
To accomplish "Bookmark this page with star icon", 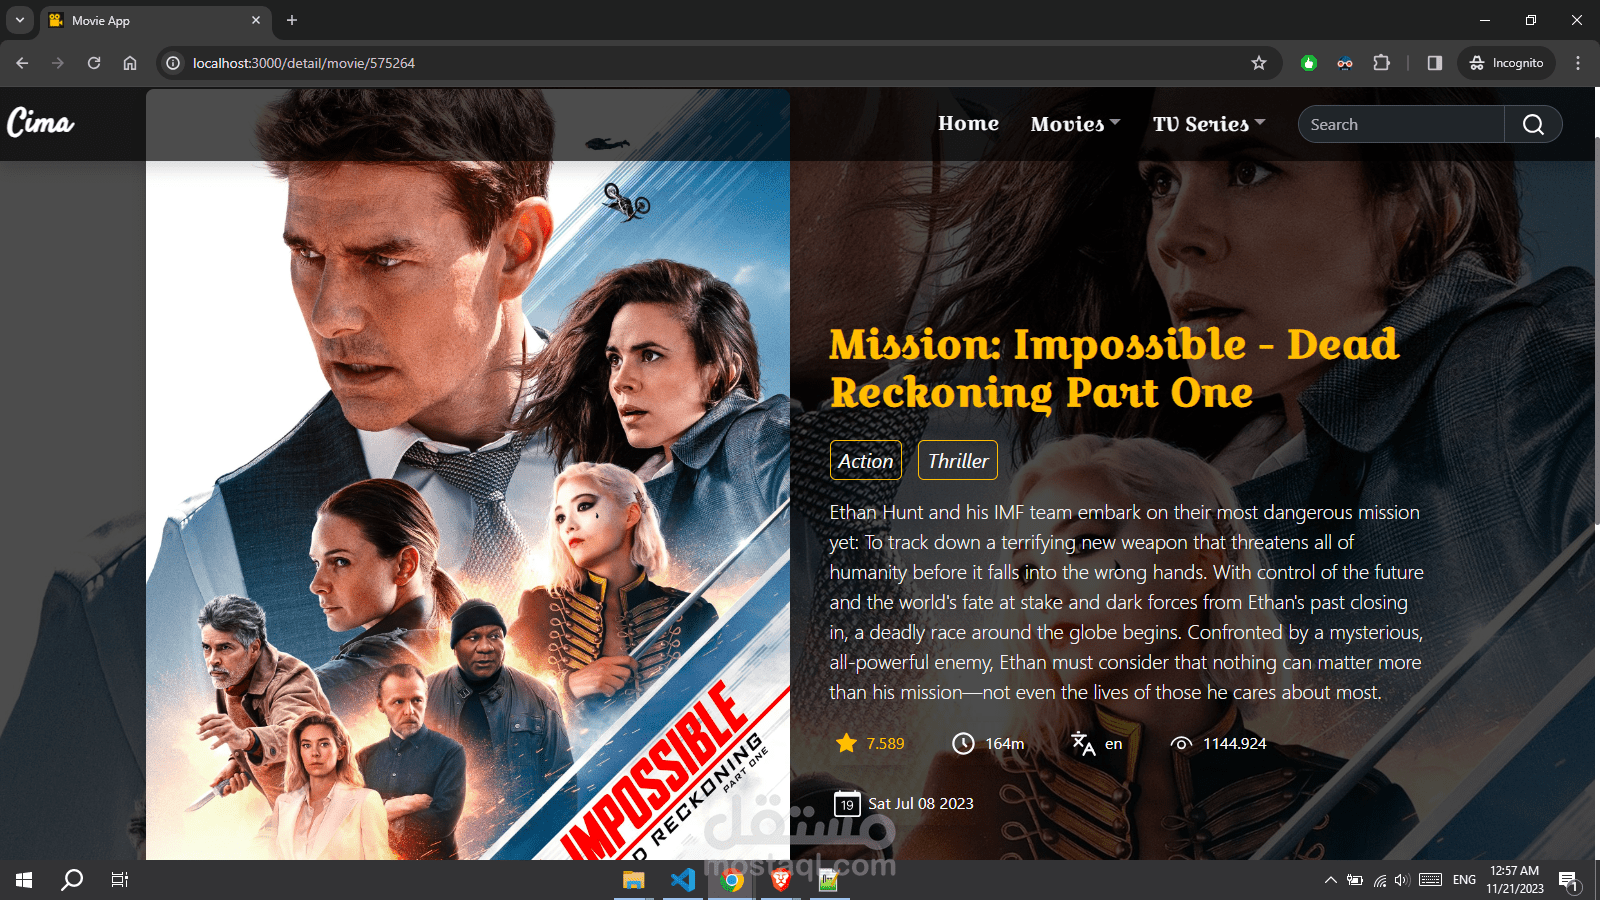I will point(1259,63).
